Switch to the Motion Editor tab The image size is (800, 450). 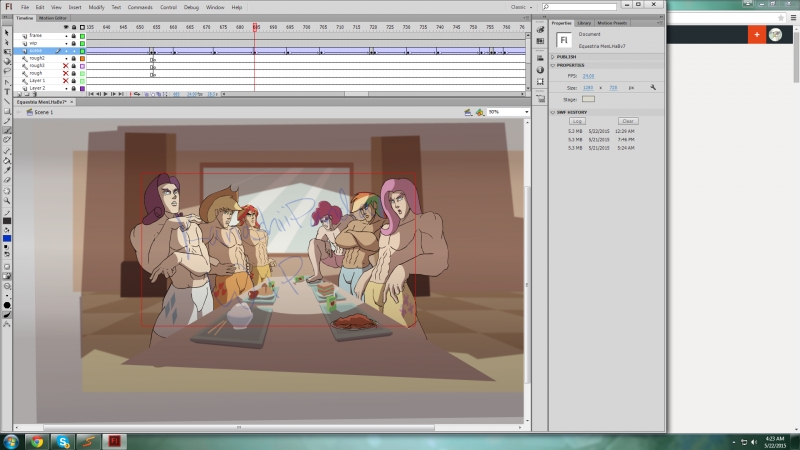click(x=53, y=18)
